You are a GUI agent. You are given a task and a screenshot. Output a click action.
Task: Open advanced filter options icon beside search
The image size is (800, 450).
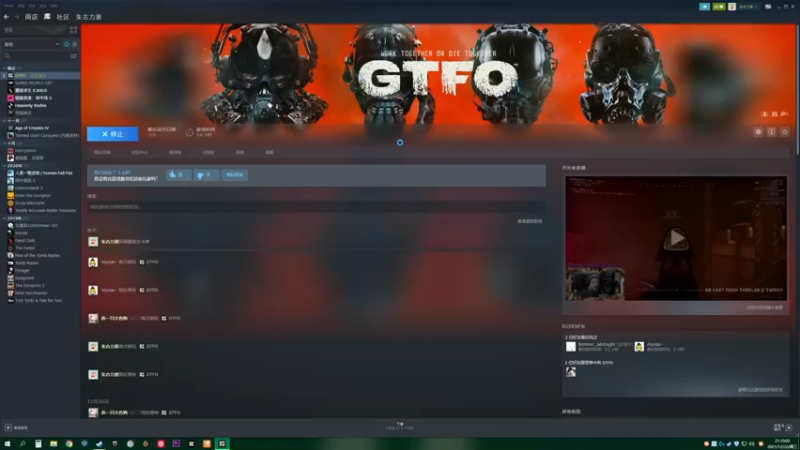[x=73, y=56]
